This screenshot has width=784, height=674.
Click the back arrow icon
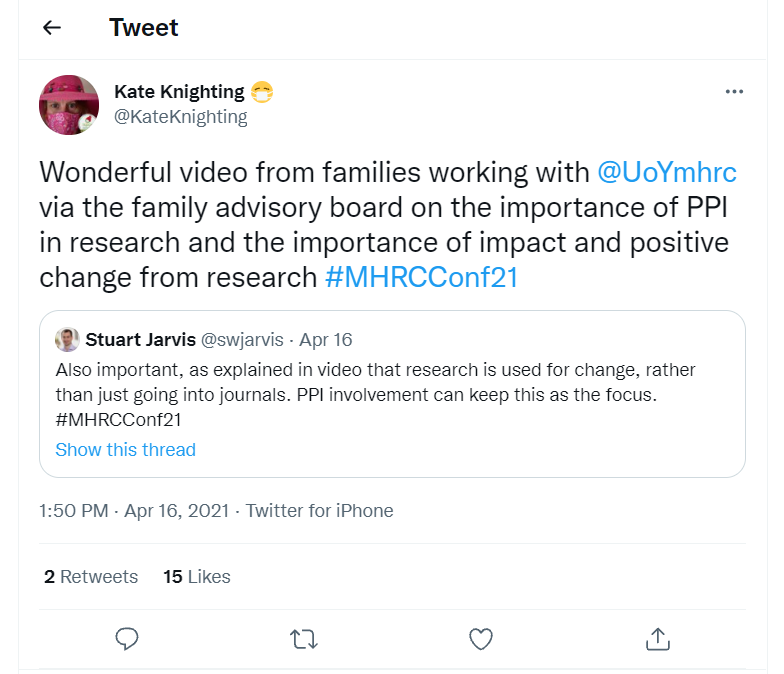point(52,28)
